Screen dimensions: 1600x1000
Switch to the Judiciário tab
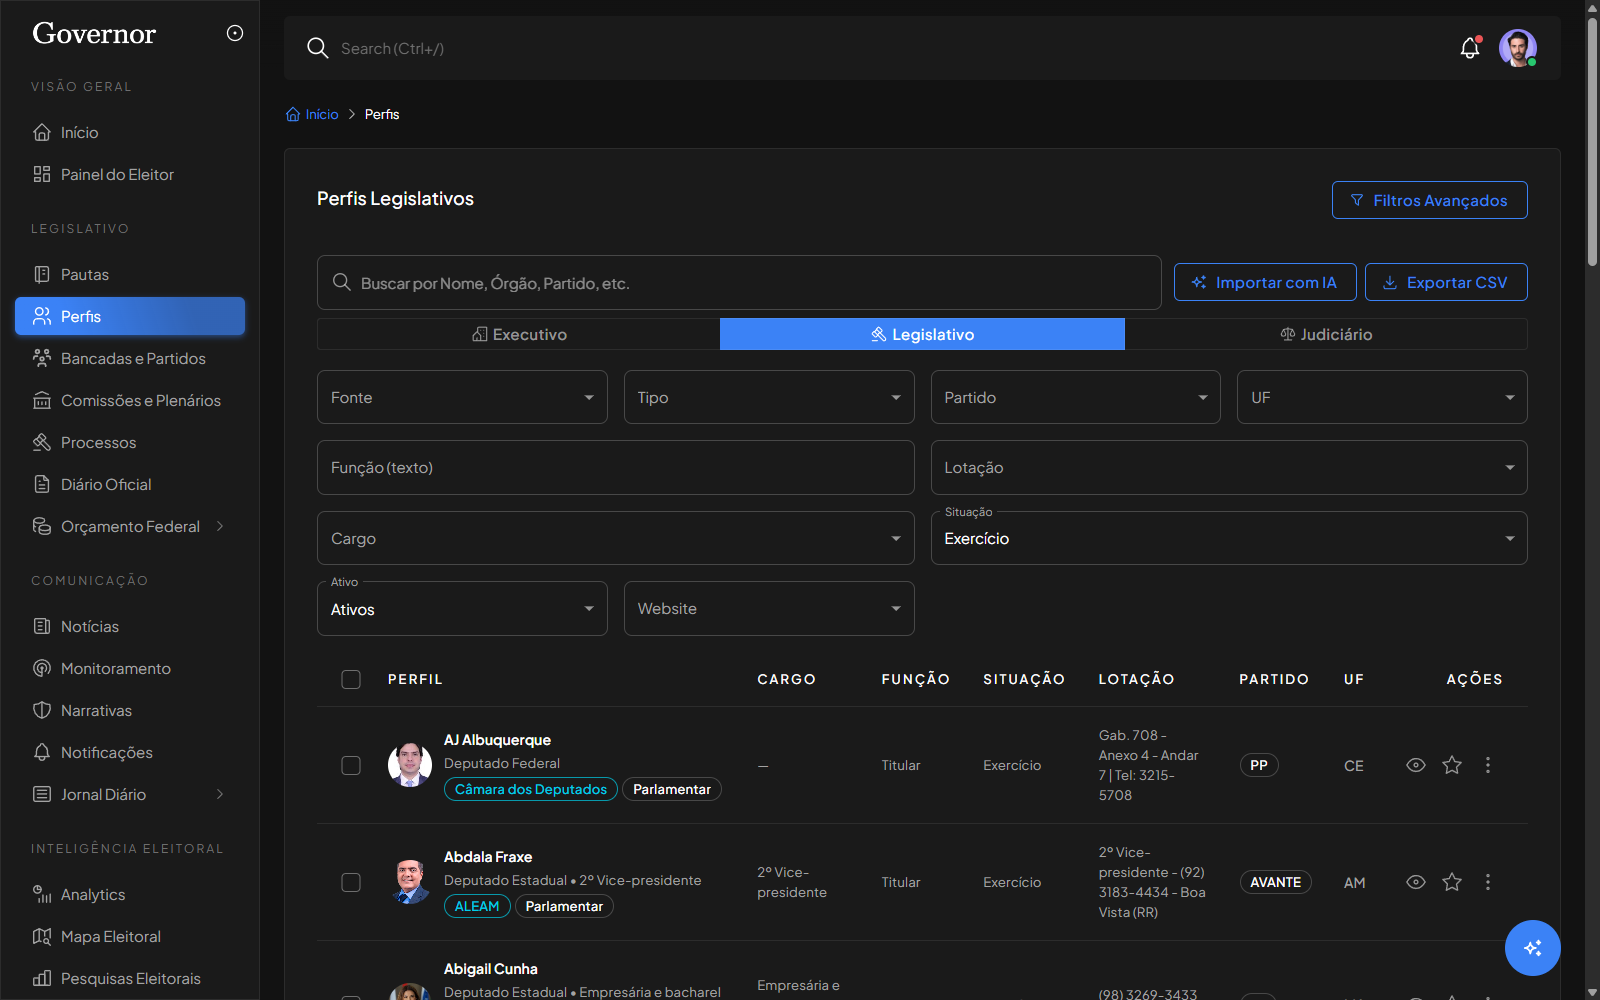click(1326, 334)
